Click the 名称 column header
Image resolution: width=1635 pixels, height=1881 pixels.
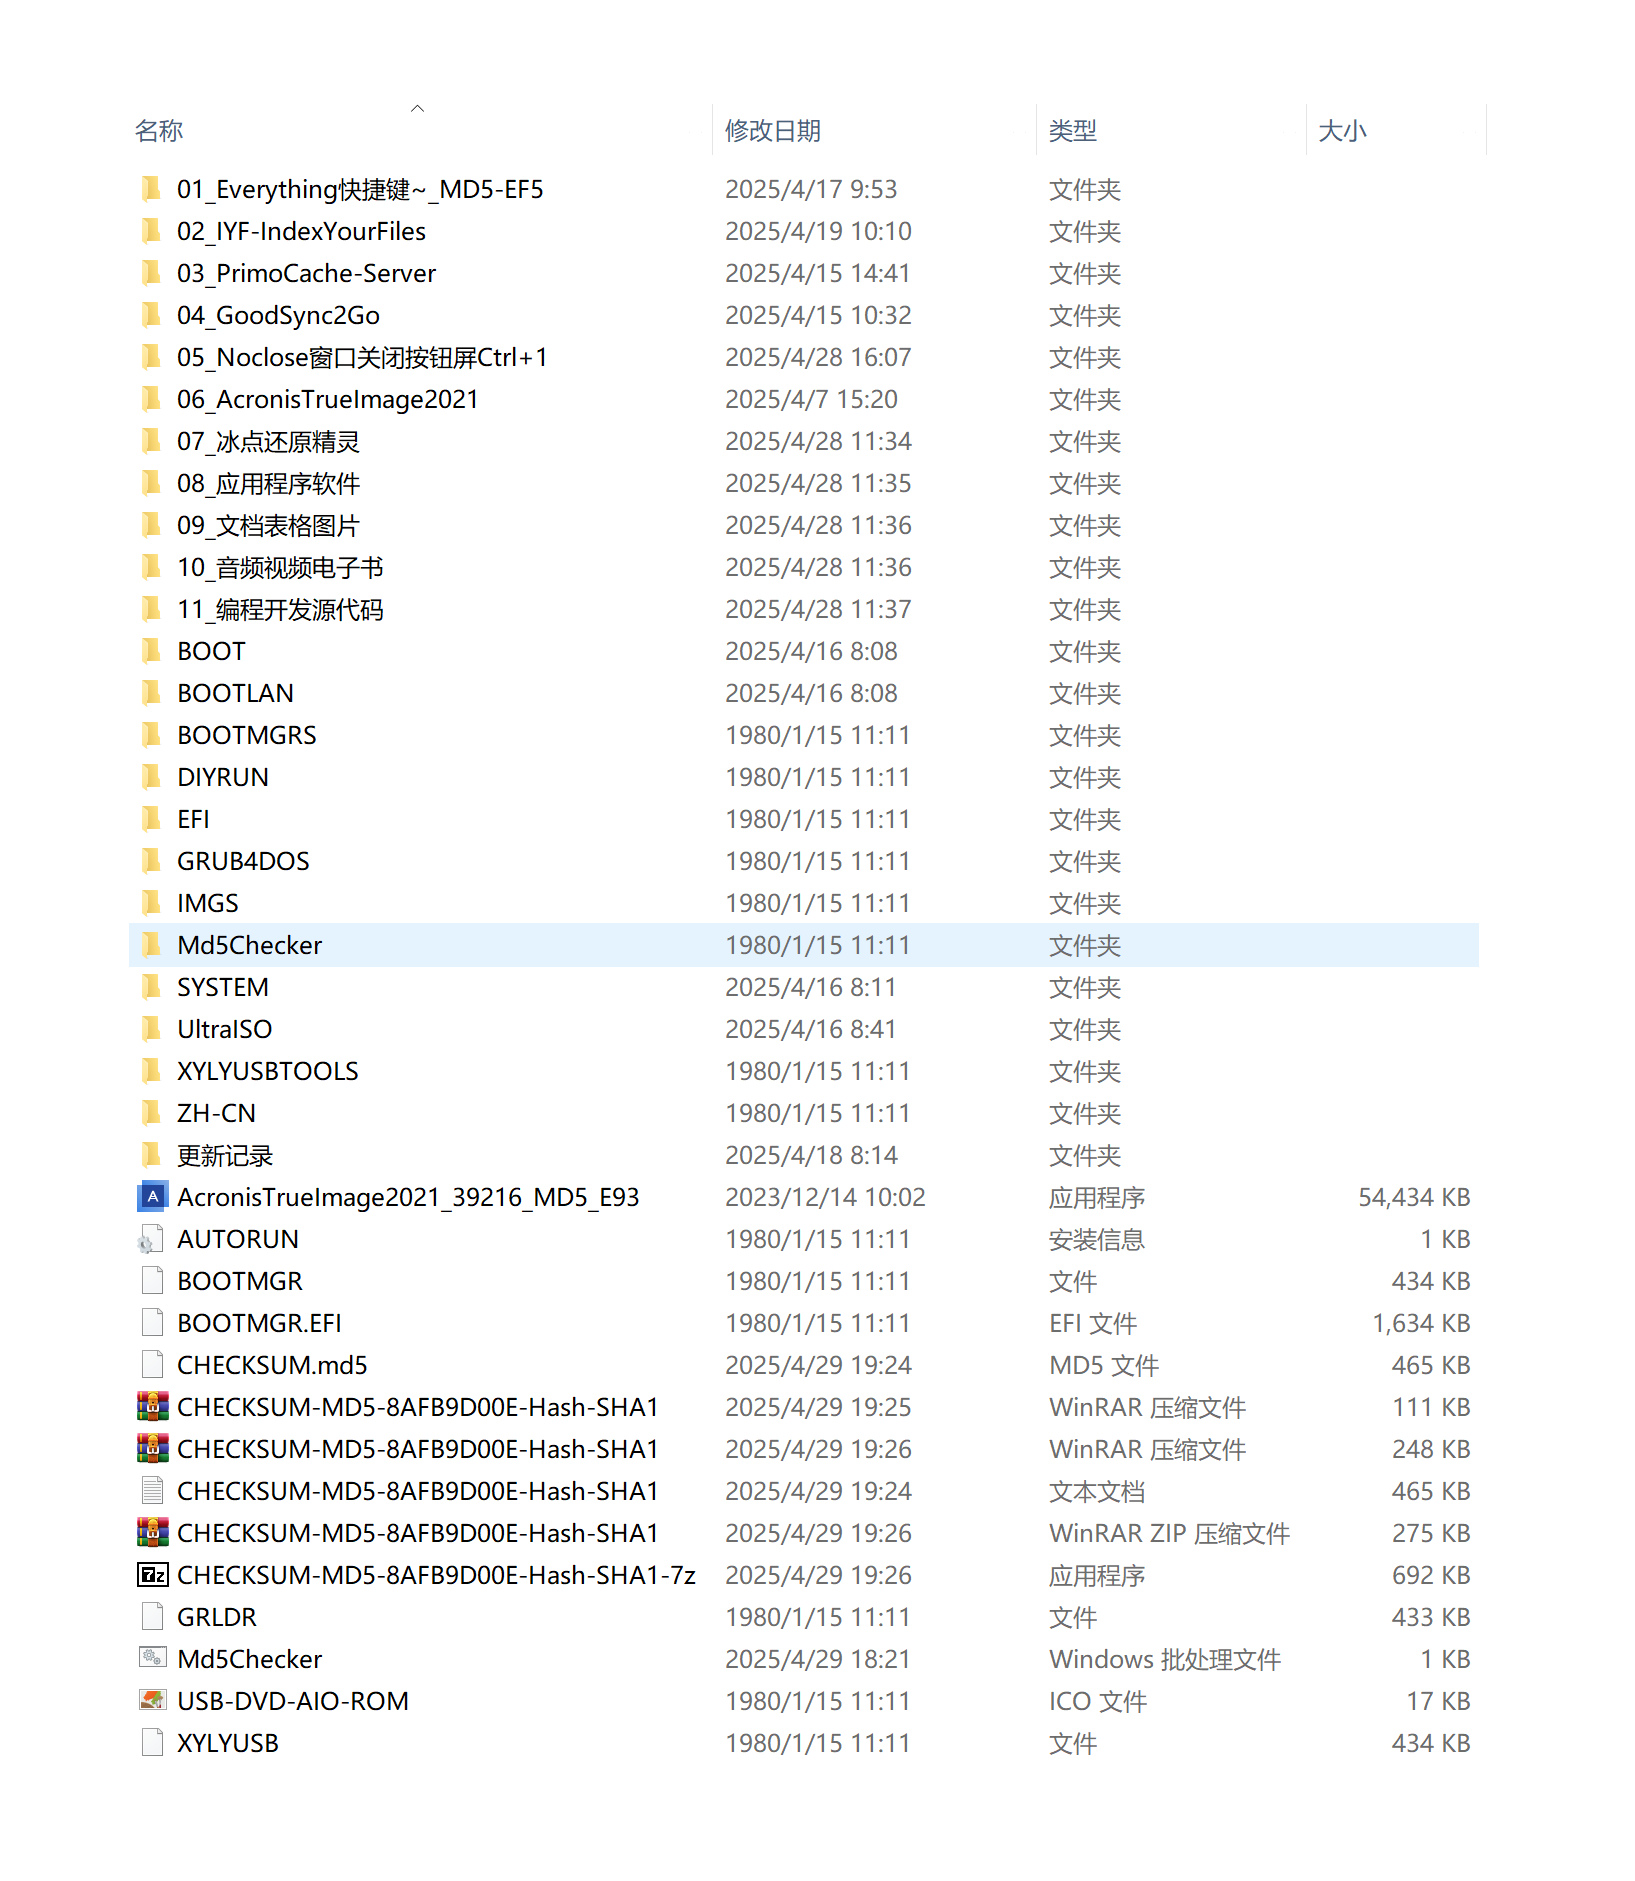point(159,131)
